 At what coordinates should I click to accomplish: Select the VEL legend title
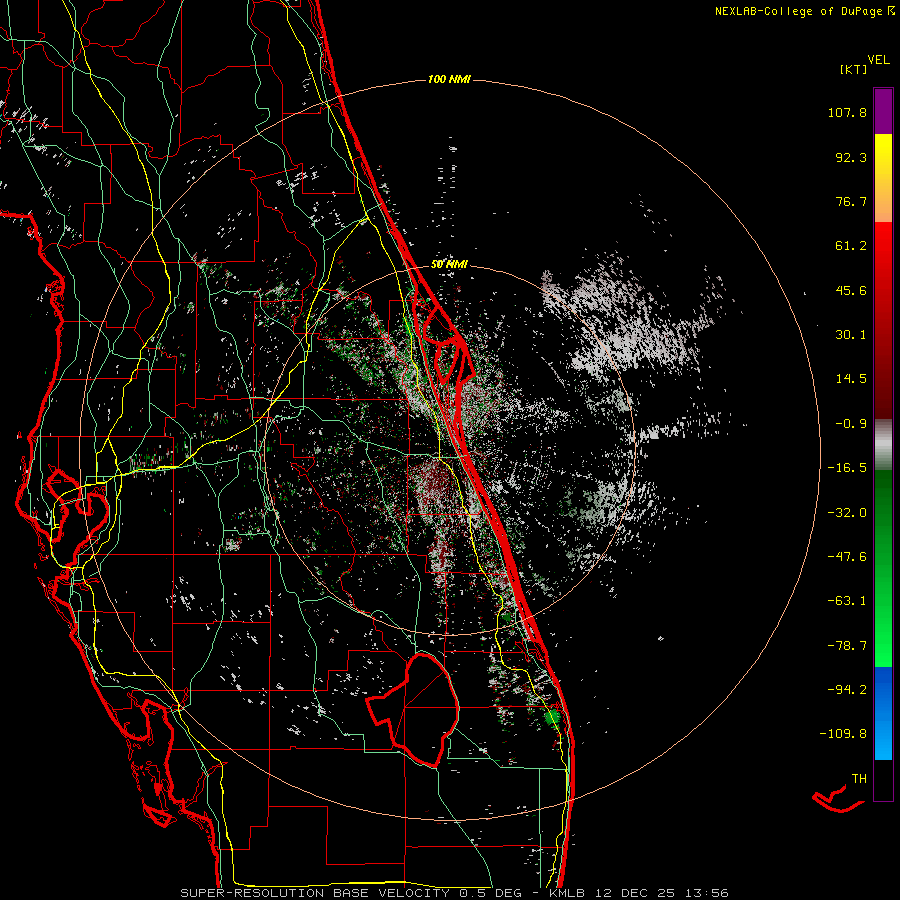pos(878,60)
